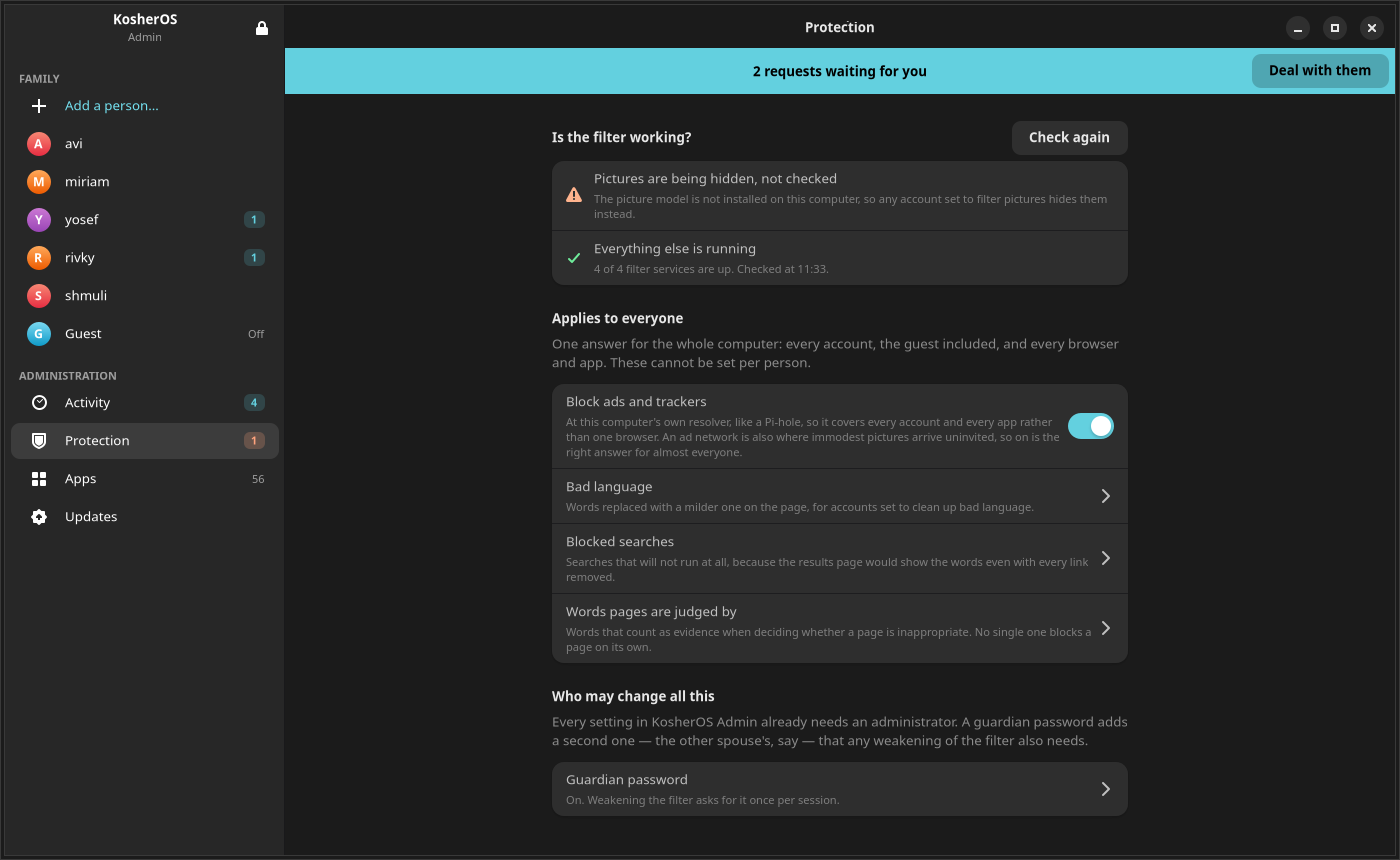Expand Bad language chevron
The width and height of the screenshot is (1400, 860).
tap(1105, 496)
